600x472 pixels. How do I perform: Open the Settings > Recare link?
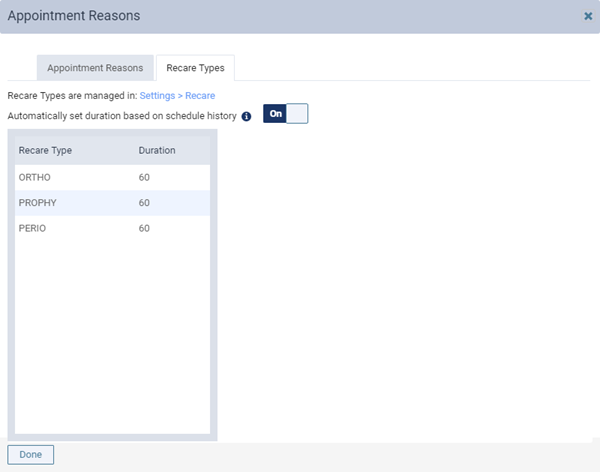coord(177,96)
